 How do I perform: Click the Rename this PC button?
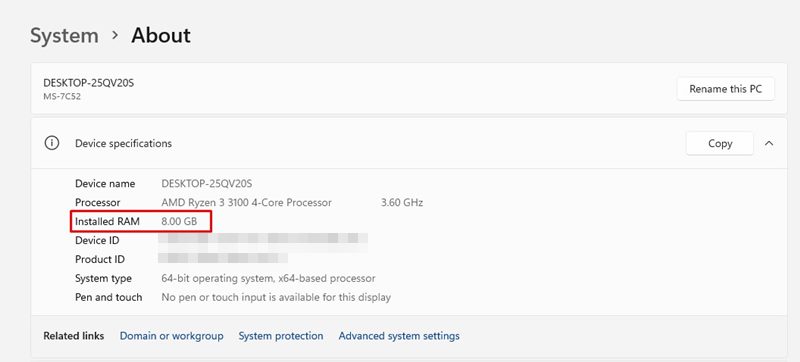[726, 89]
